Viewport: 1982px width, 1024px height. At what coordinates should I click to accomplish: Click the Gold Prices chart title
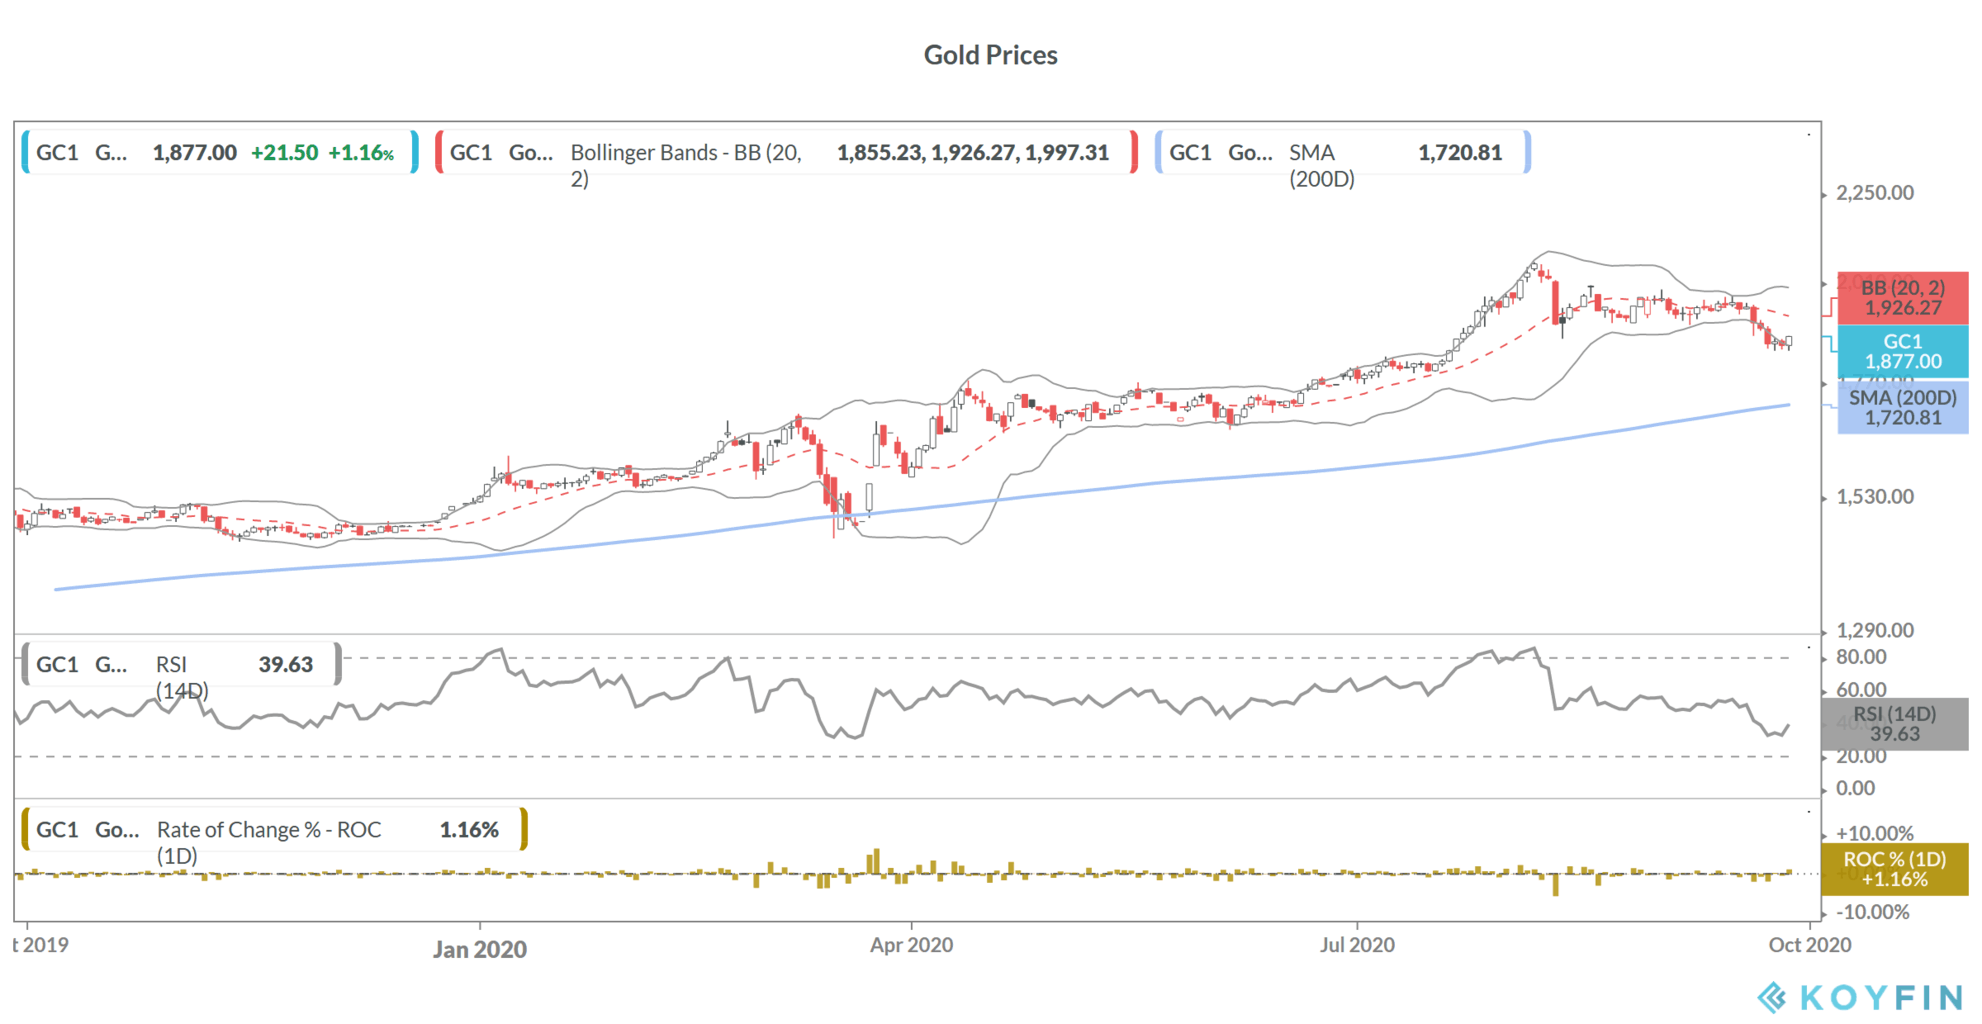[x=990, y=55]
